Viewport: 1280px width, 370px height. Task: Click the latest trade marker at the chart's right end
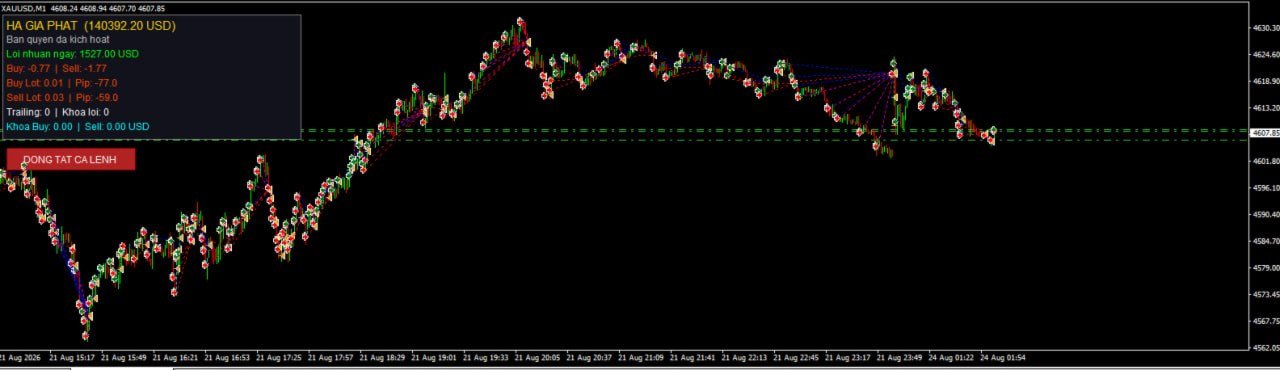pos(993,130)
